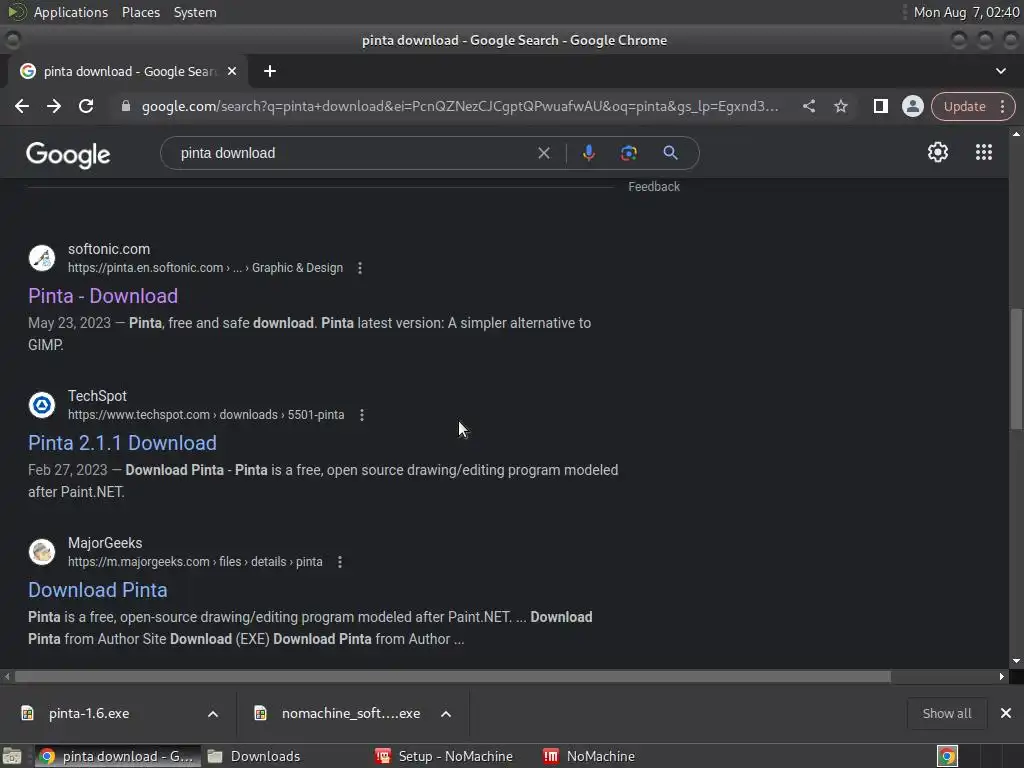Click the Feedback link

point(654,187)
